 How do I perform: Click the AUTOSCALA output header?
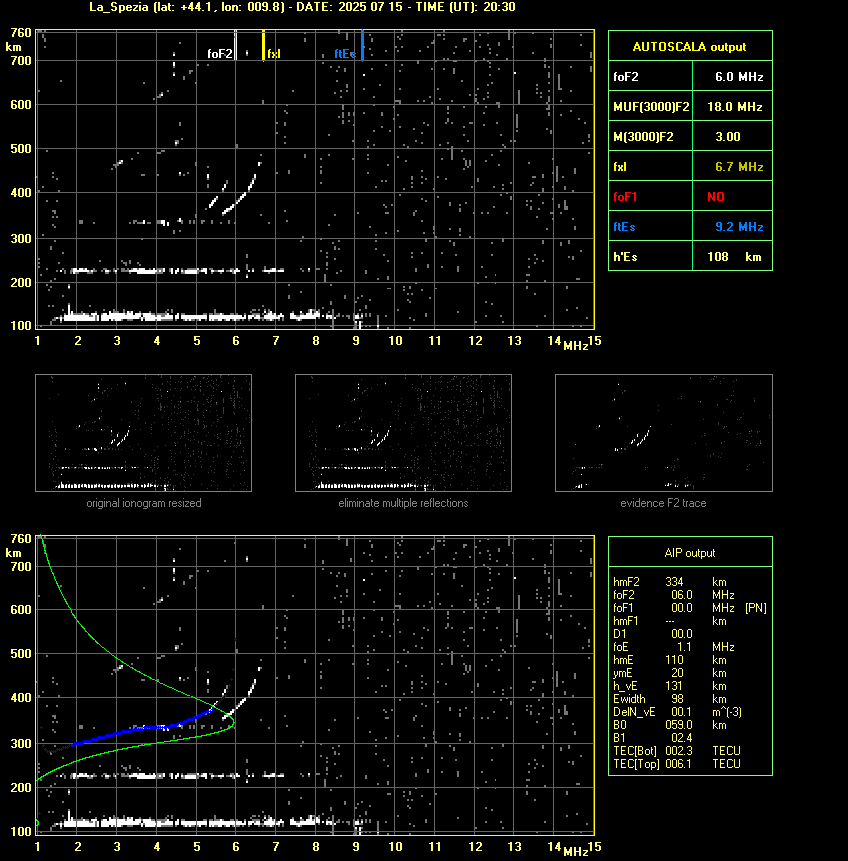tap(690, 47)
